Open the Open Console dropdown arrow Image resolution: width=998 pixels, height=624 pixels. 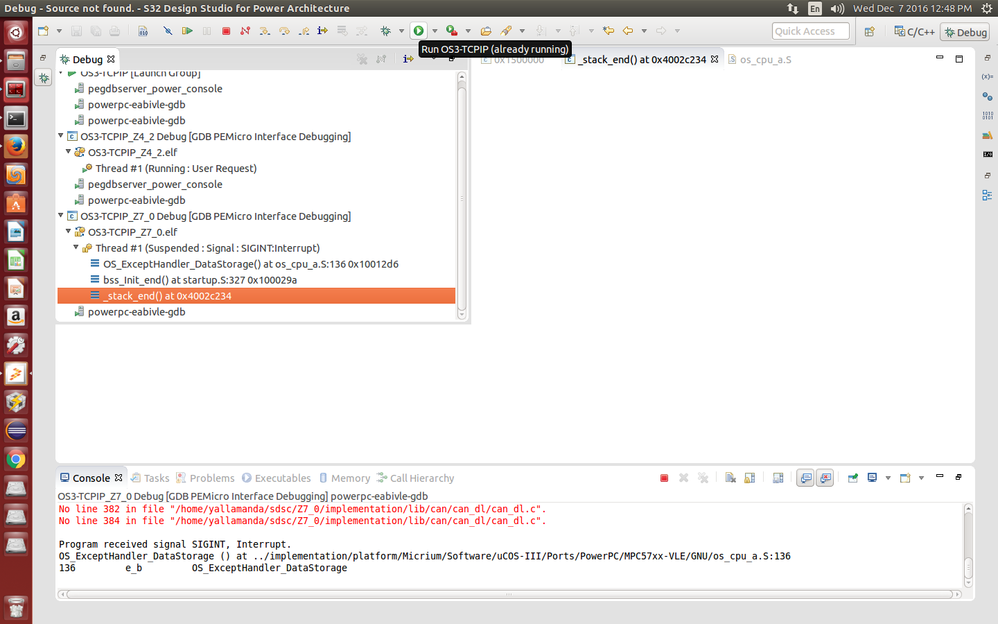point(921,478)
